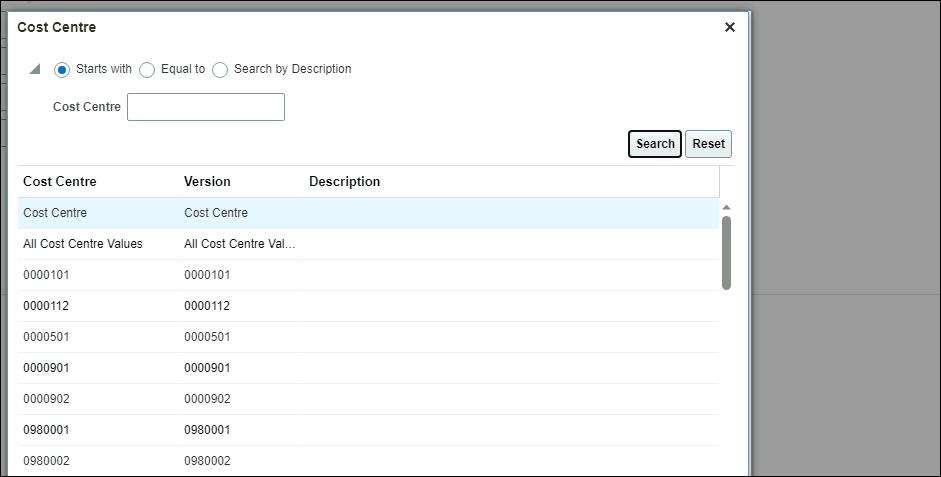Select Search by Description radio option
Screen dimensions: 941x477
click(x=220, y=70)
